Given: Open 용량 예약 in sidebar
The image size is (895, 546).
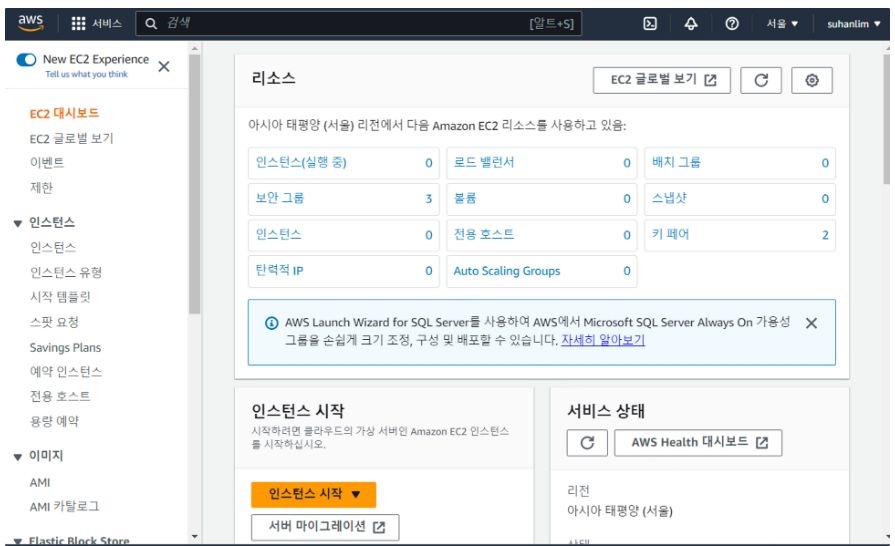Looking at the screenshot, I should (54, 421).
